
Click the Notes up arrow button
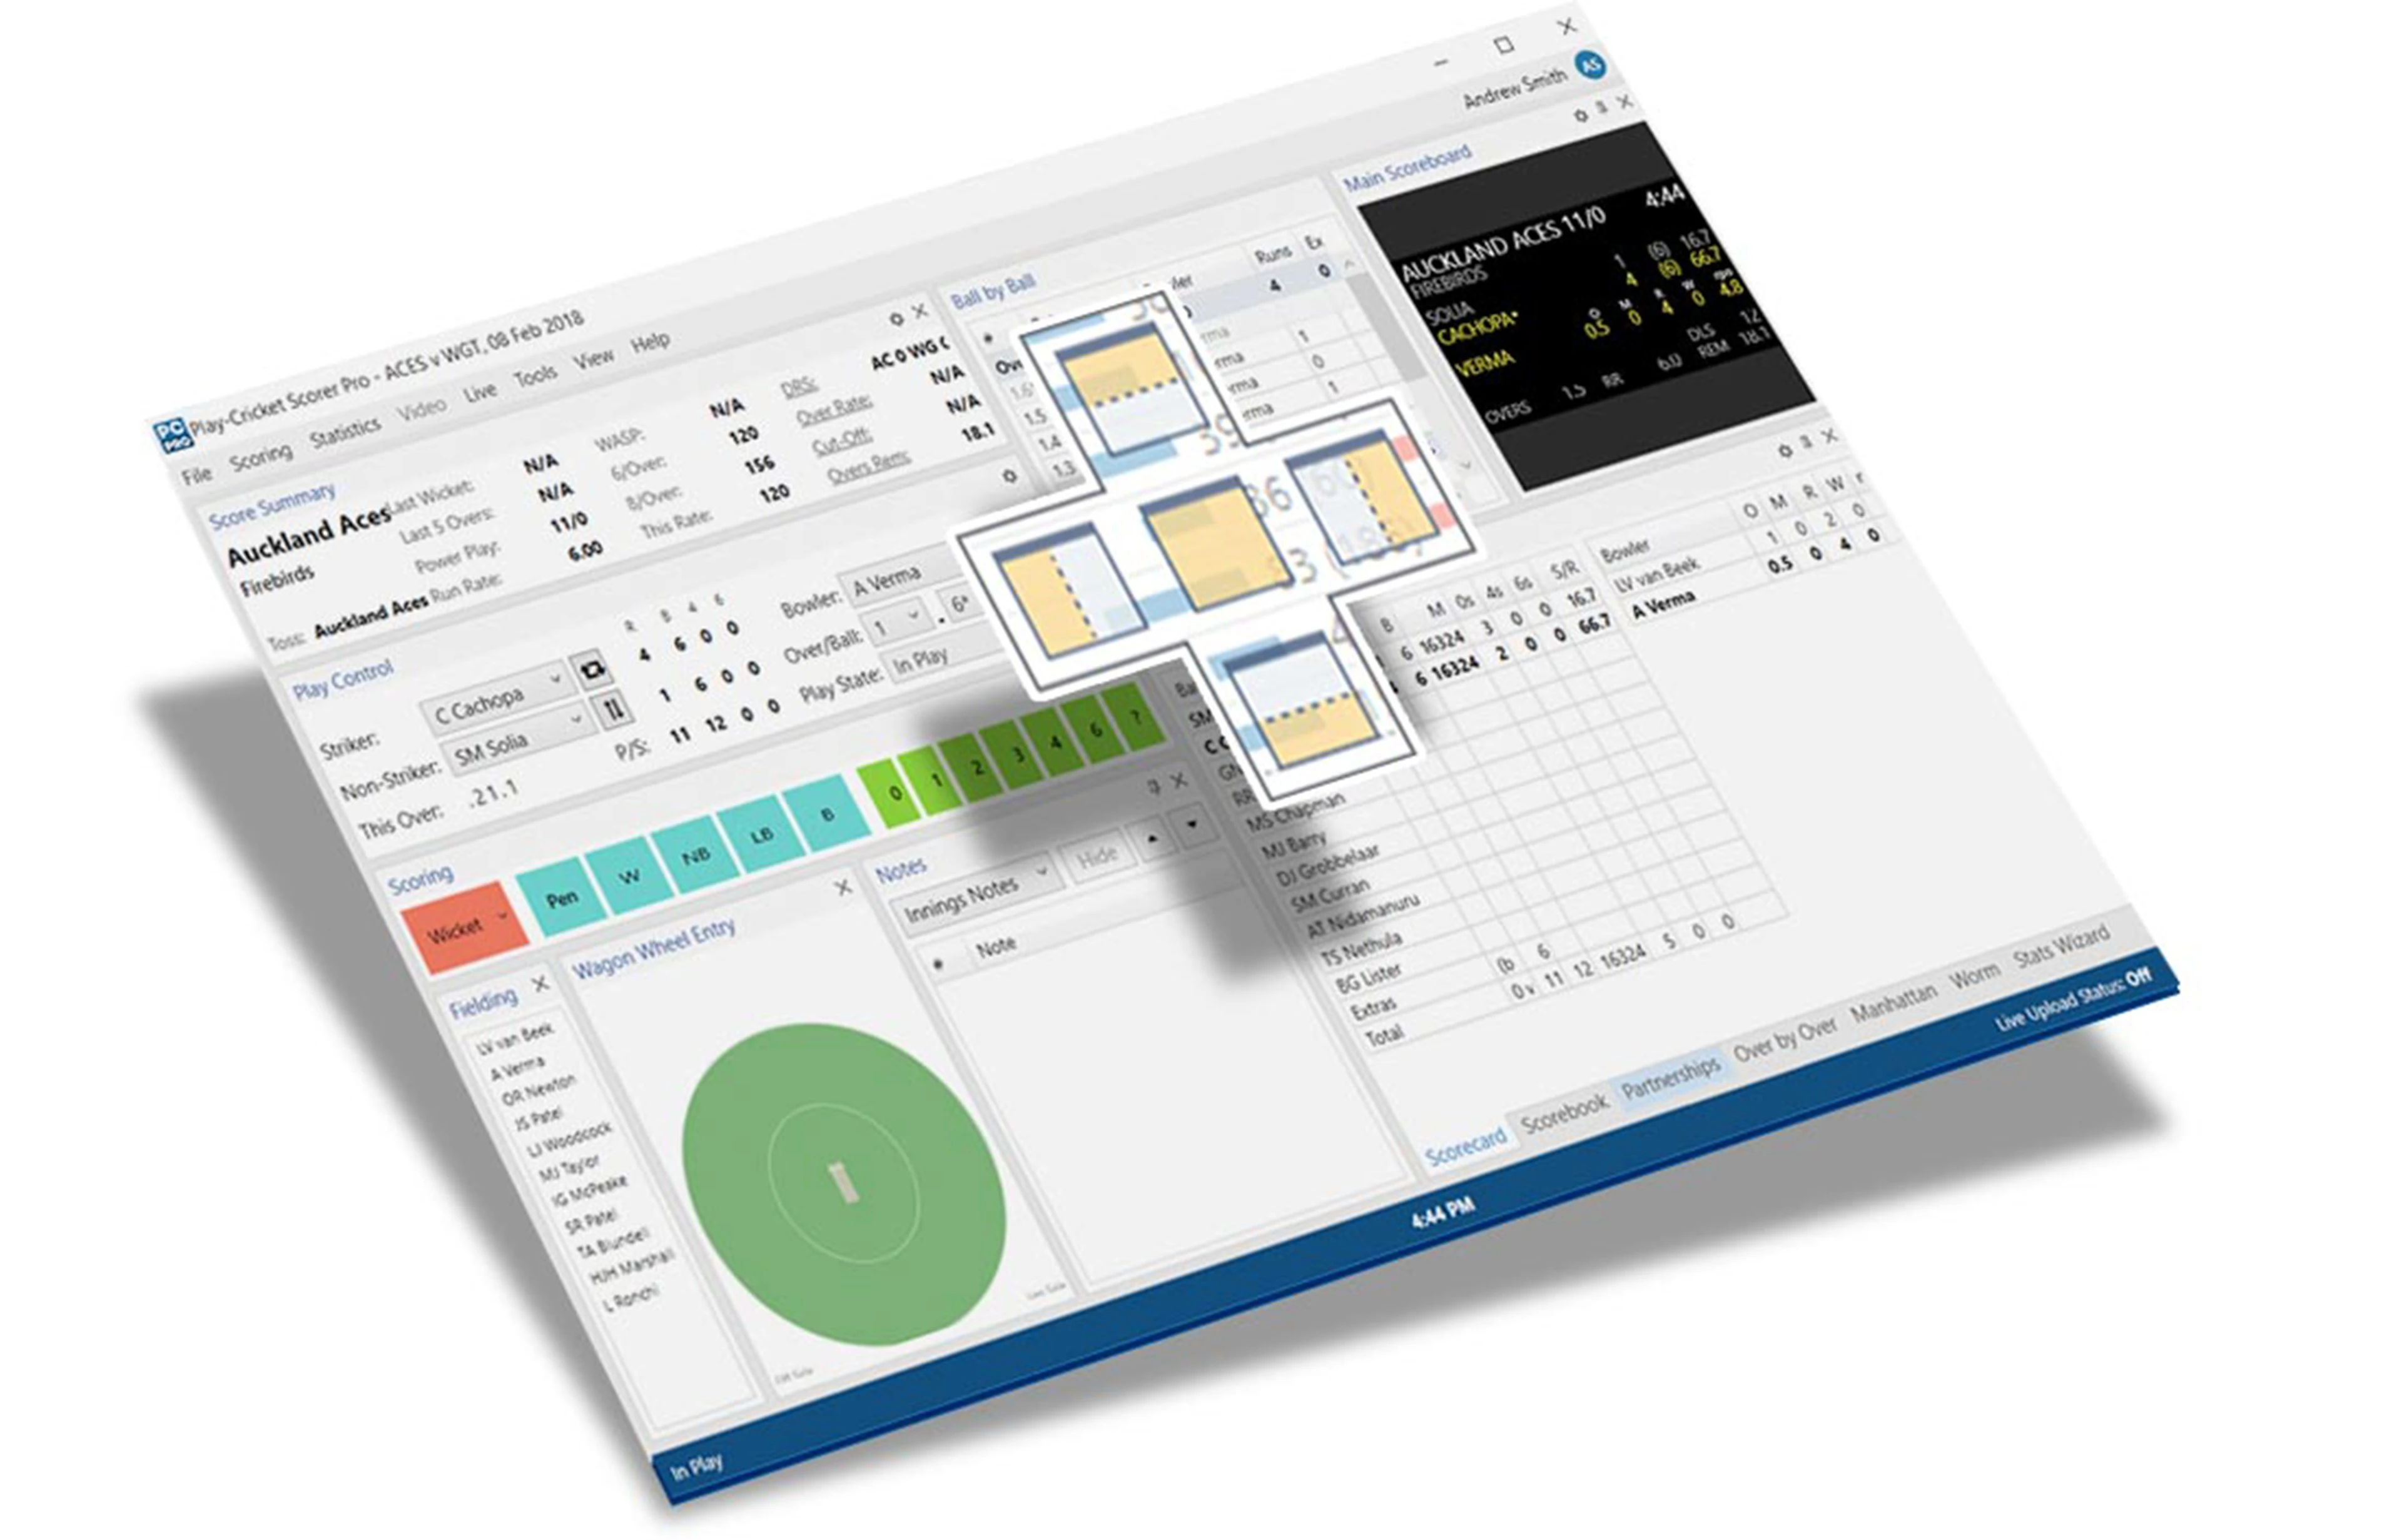pyautogui.click(x=1152, y=838)
